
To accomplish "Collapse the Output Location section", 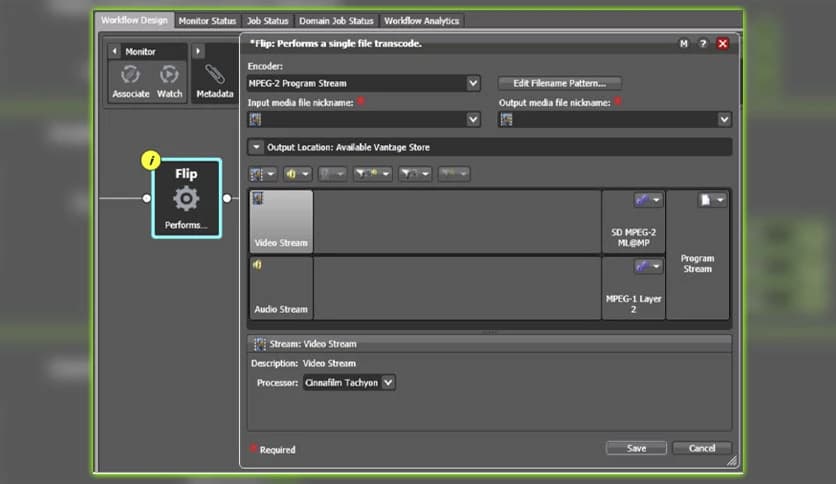I will [256, 147].
